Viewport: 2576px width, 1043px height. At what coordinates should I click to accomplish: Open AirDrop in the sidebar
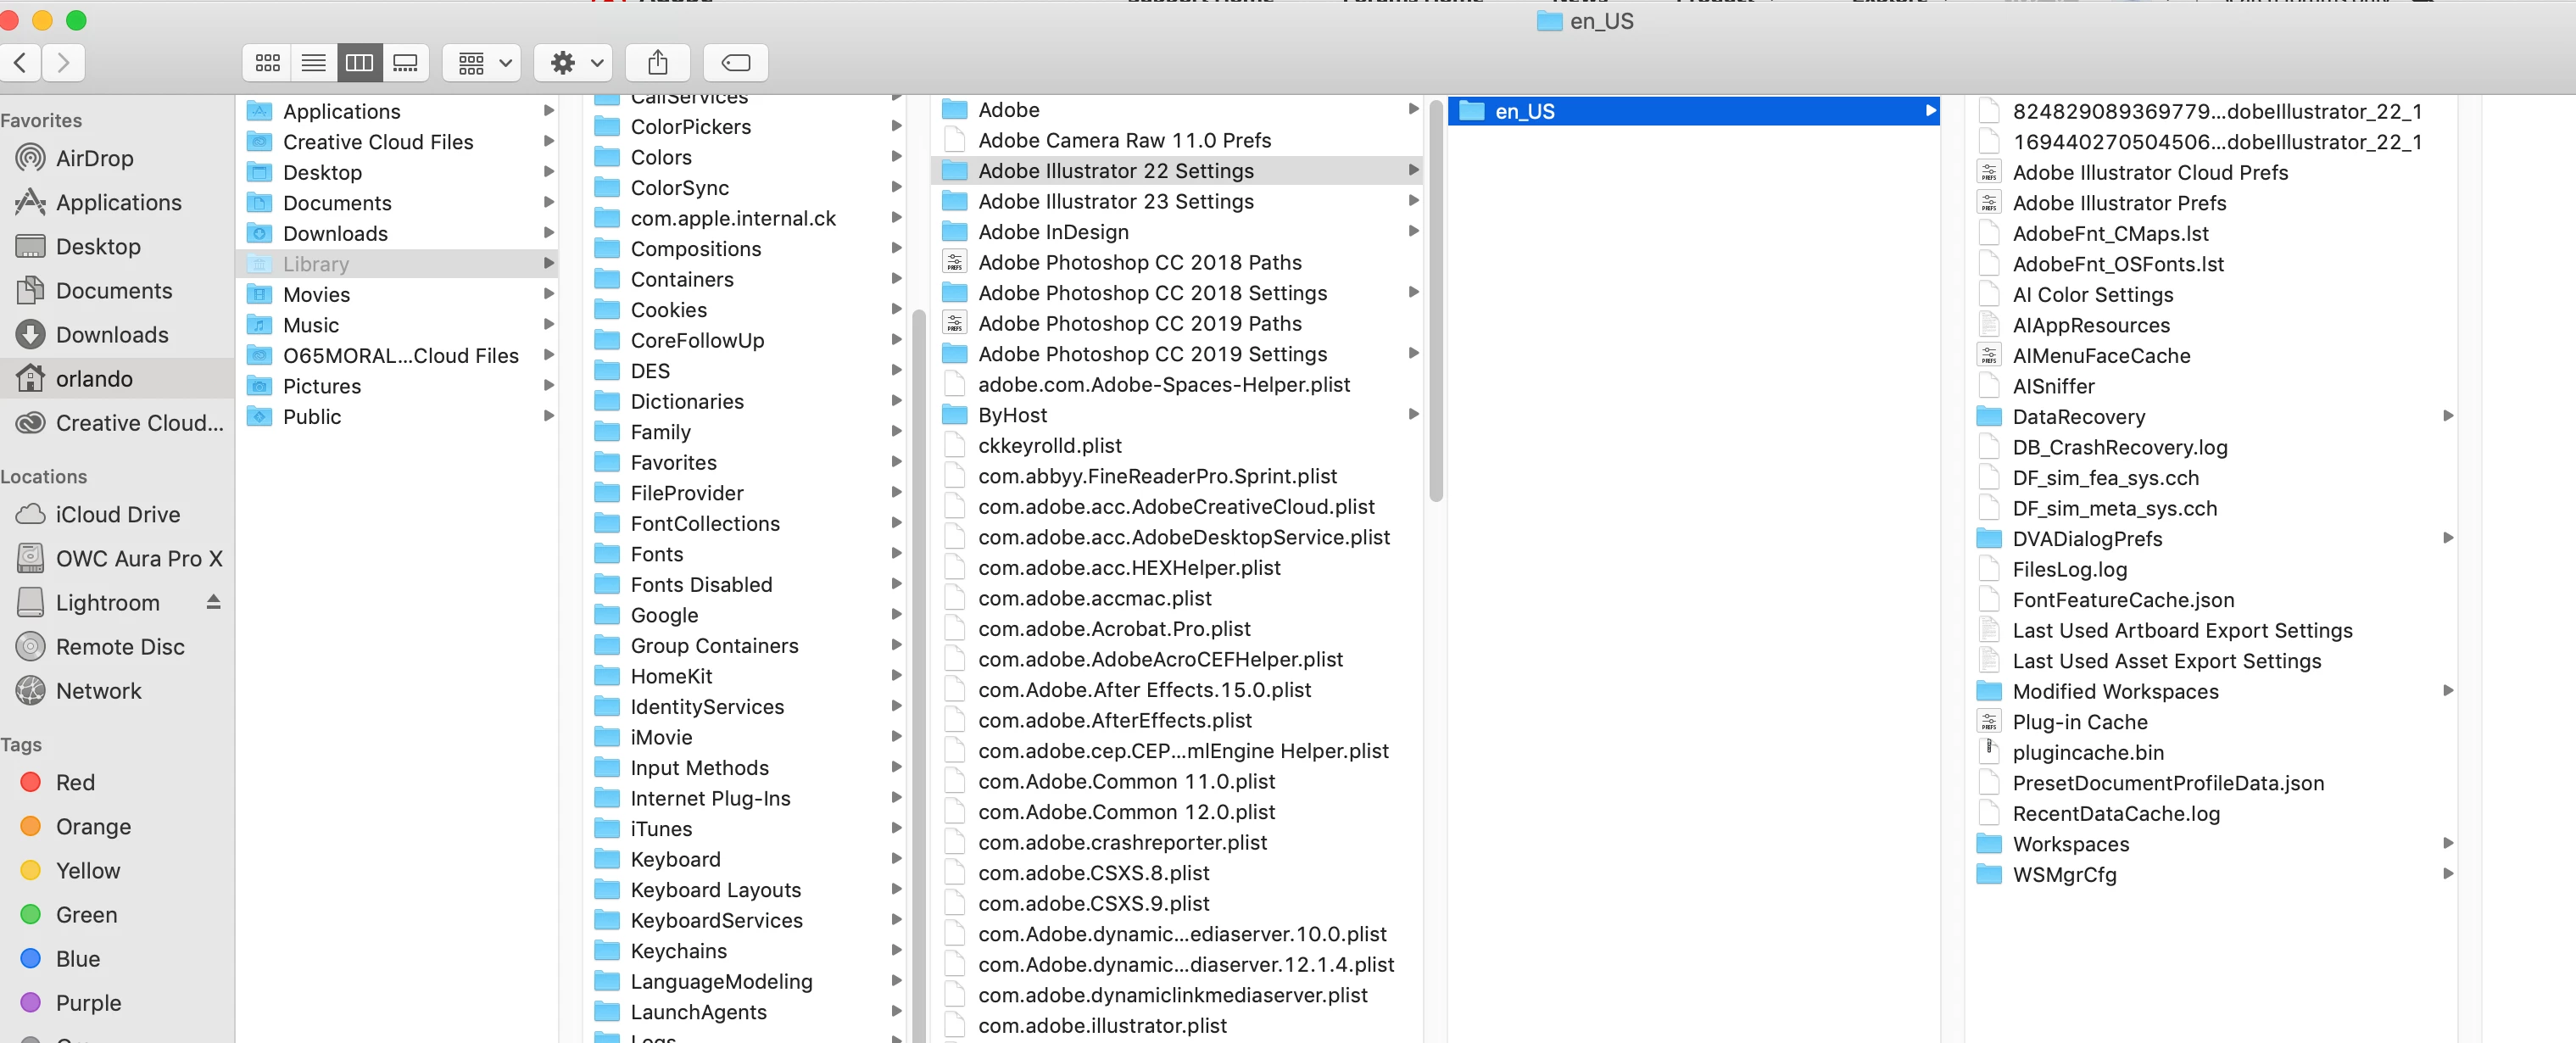94,158
